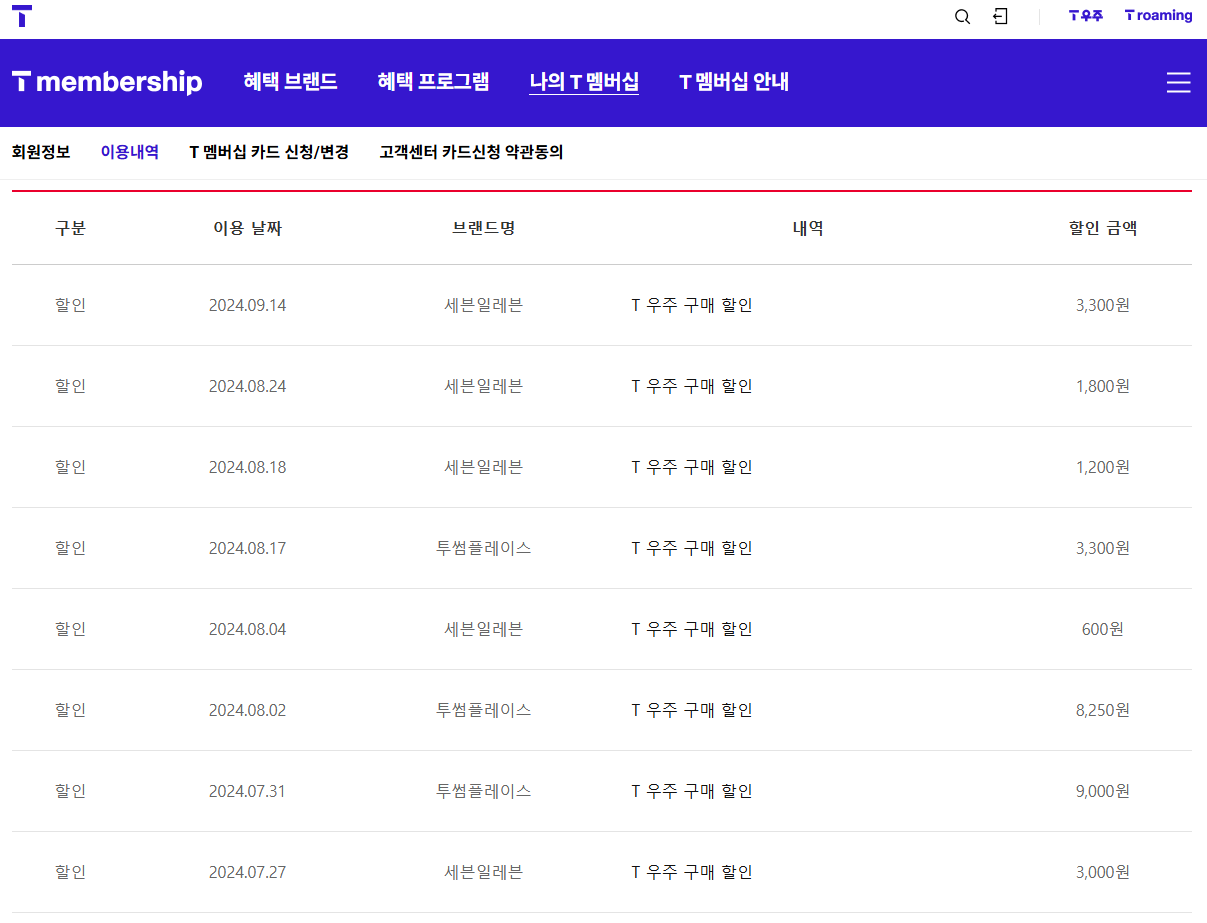
Task: Open T 멤버십 안내 menu
Action: click(x=734, y=82)
